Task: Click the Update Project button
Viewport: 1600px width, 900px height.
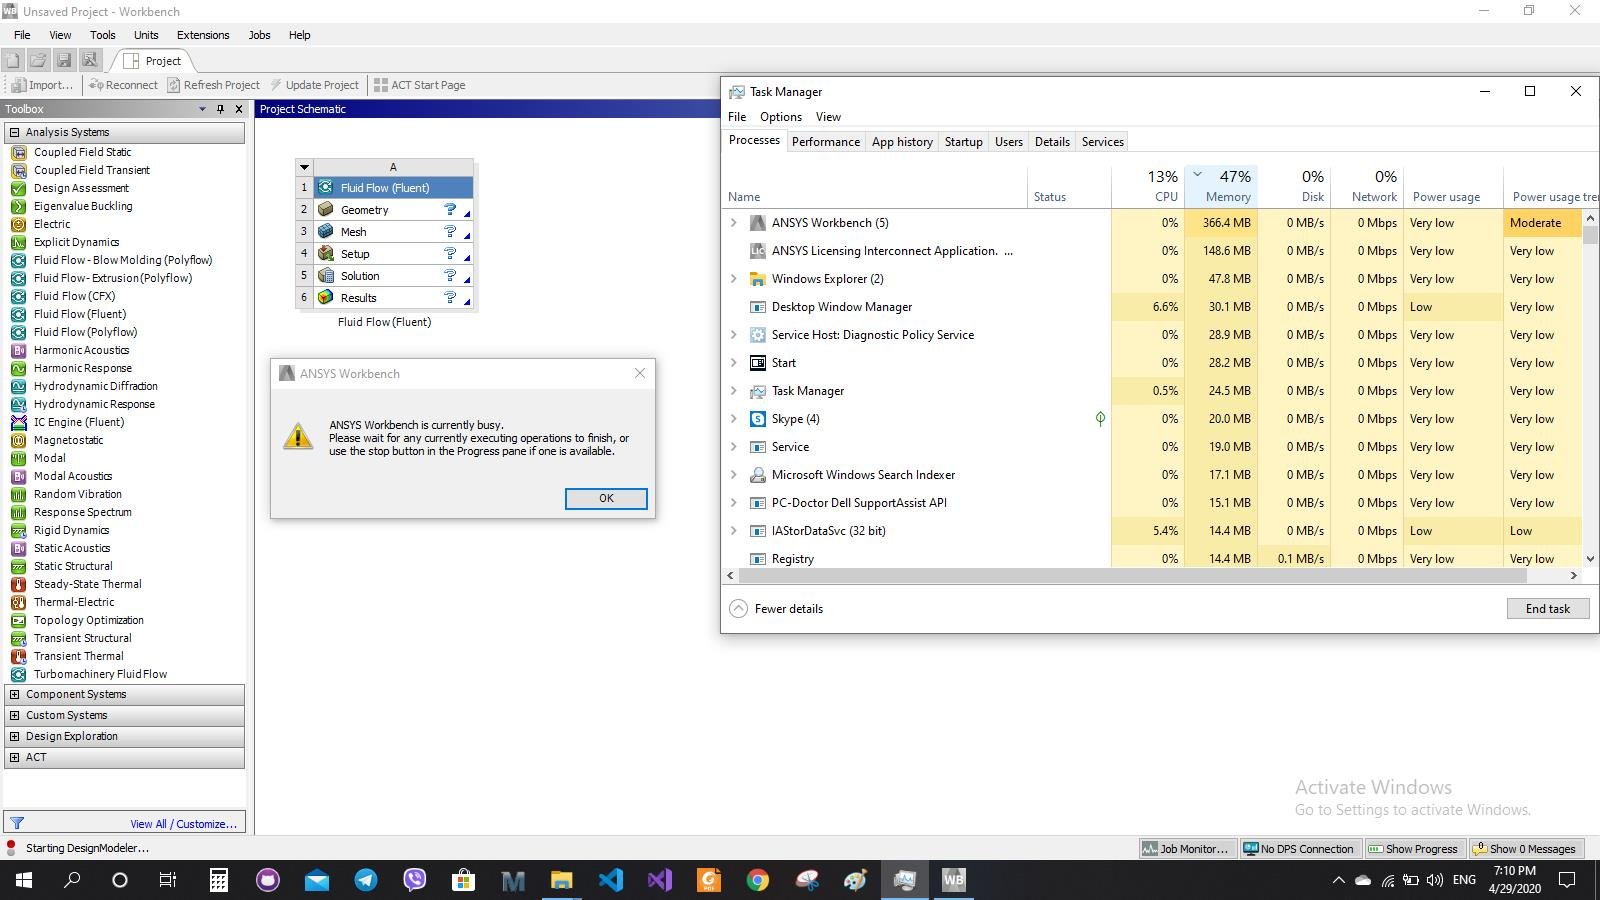Action: tap(314, 85)
